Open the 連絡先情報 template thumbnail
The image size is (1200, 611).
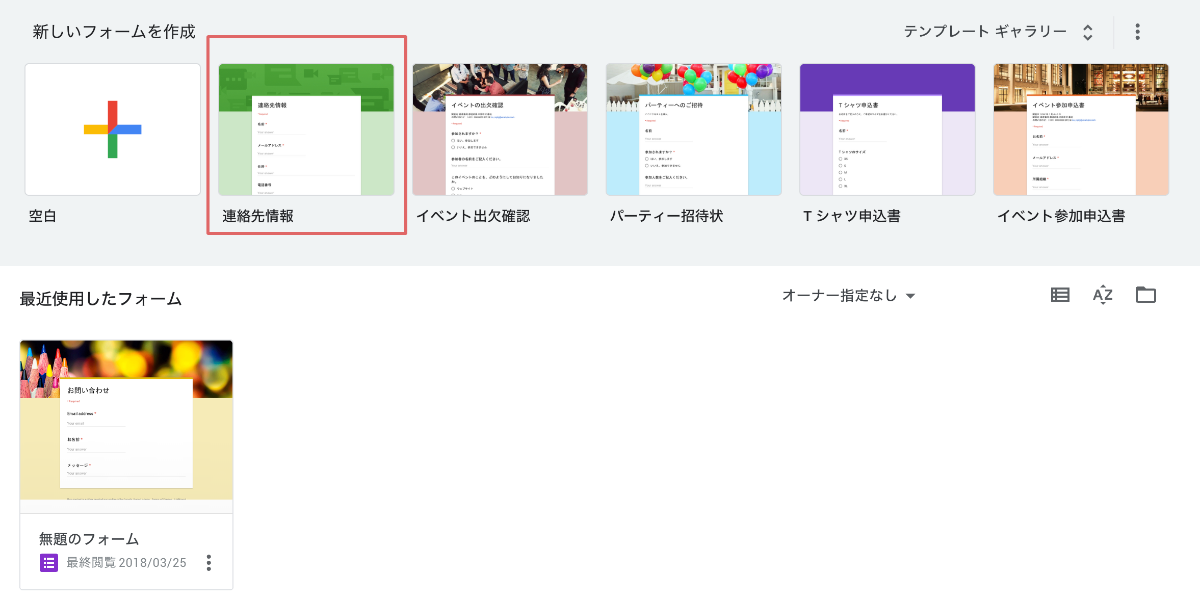pyautogui.click(x=306, y=130)
